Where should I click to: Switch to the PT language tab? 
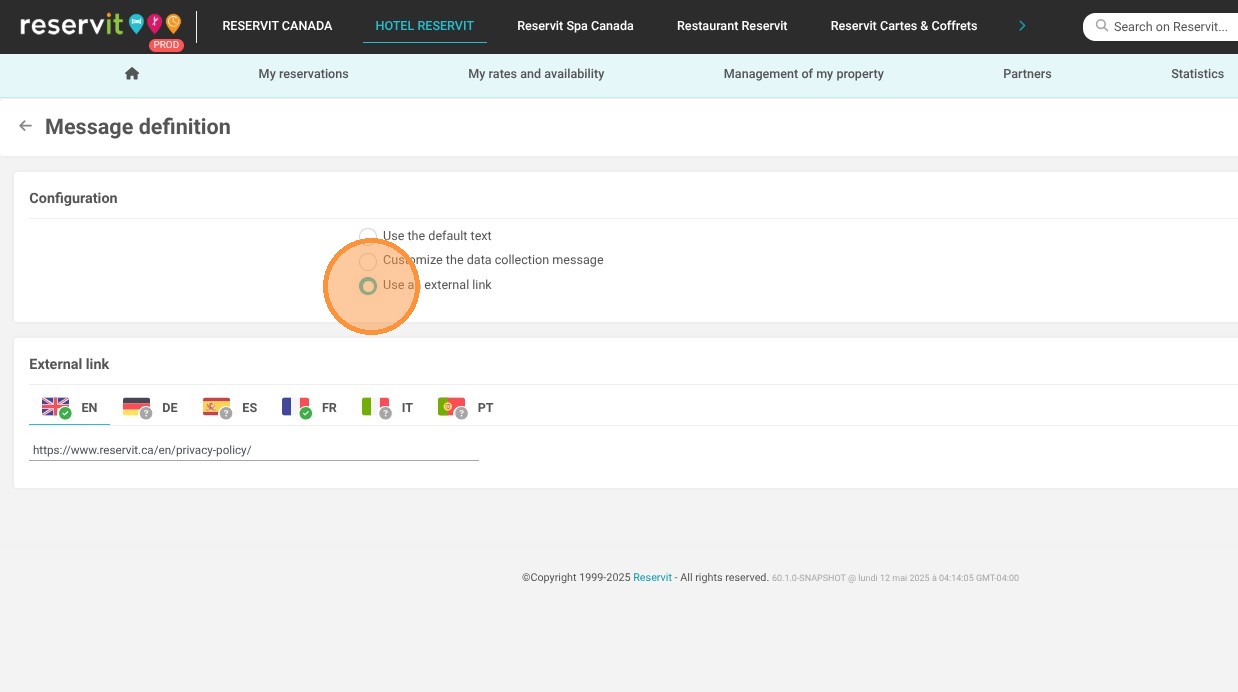(466, 407)
